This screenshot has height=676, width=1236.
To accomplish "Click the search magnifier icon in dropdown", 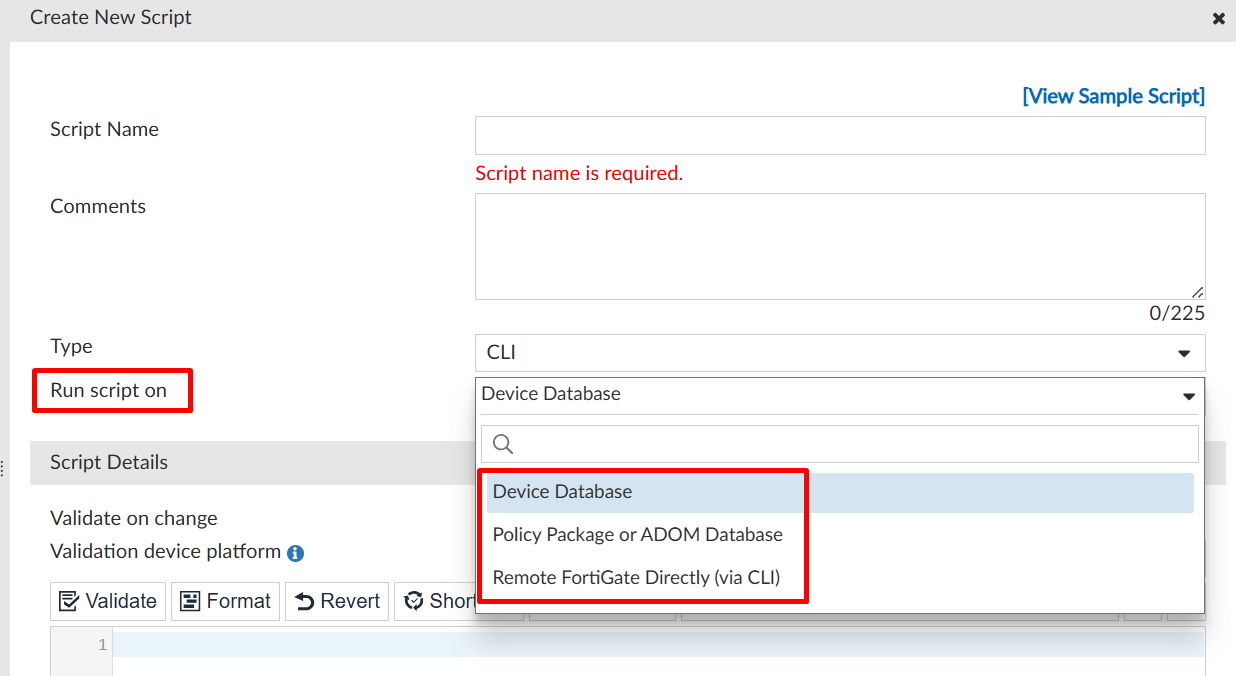I will (503, 444).
